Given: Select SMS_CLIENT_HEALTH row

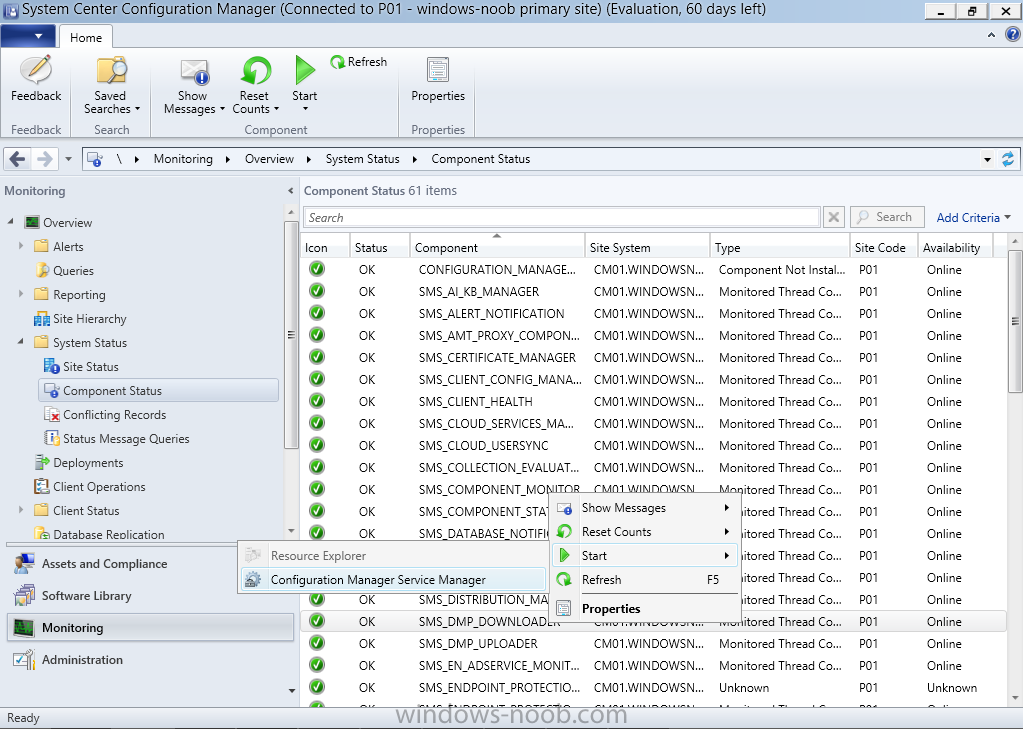Looking at the screenshot, I should [x=652, y=401].
